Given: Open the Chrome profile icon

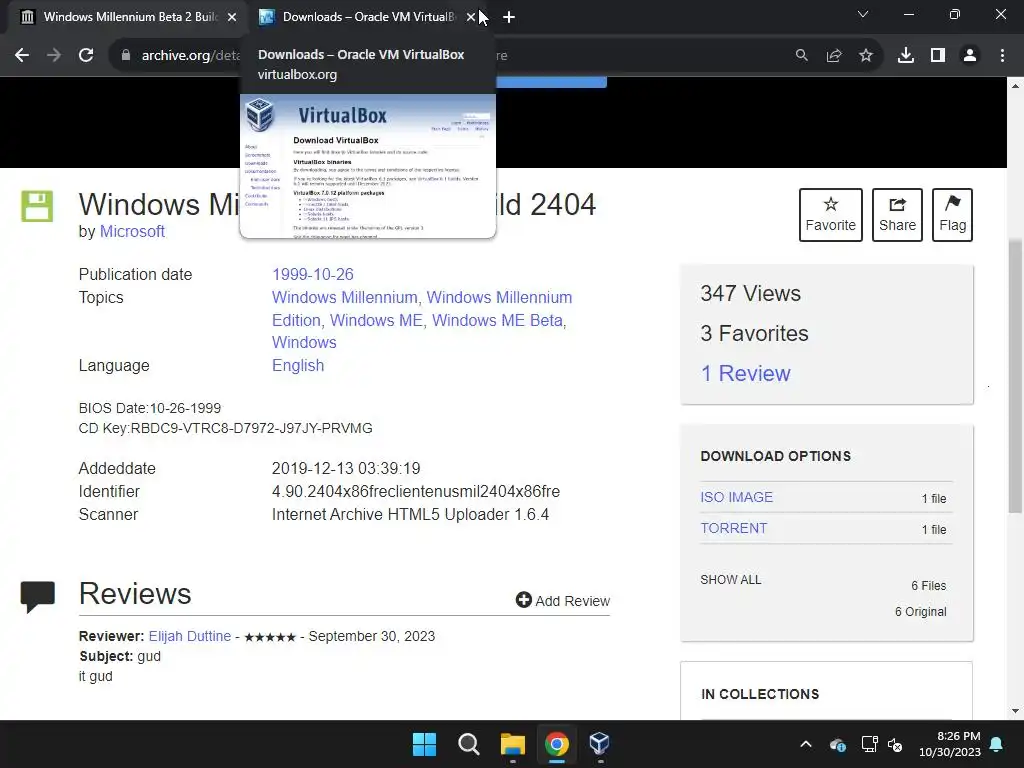Looking at the screenshot, I should 970,56.
